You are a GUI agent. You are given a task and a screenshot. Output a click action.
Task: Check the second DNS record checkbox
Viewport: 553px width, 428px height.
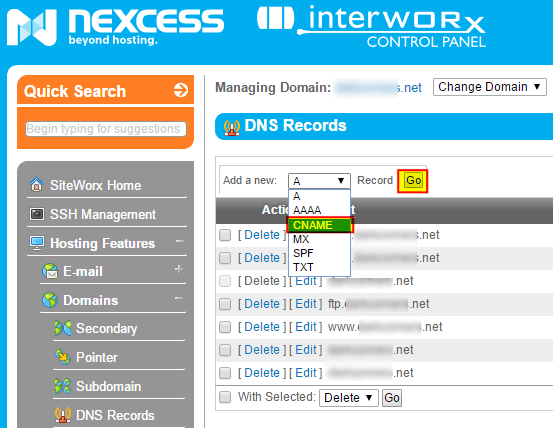[225, 258]
